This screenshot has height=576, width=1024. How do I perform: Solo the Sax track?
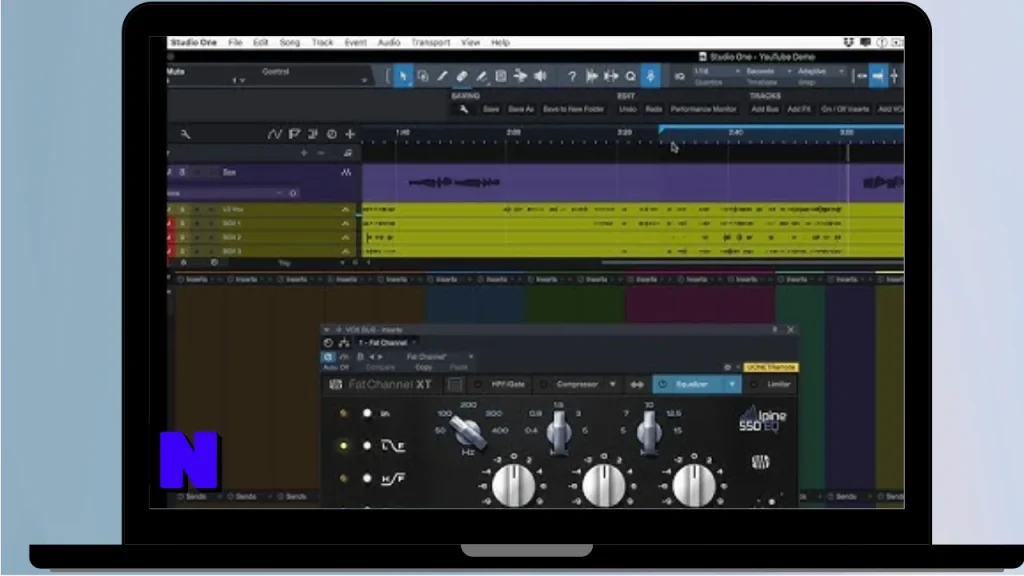(x=182, y=172)
